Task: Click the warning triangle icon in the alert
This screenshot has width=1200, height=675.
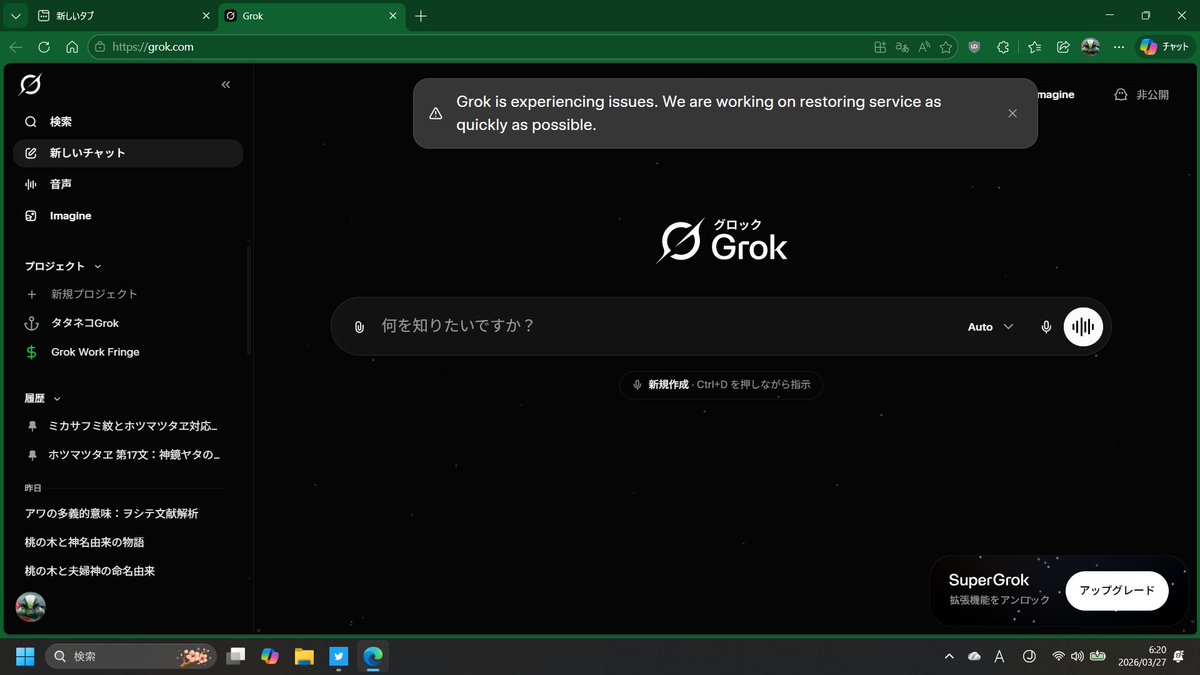Action: 435,114
